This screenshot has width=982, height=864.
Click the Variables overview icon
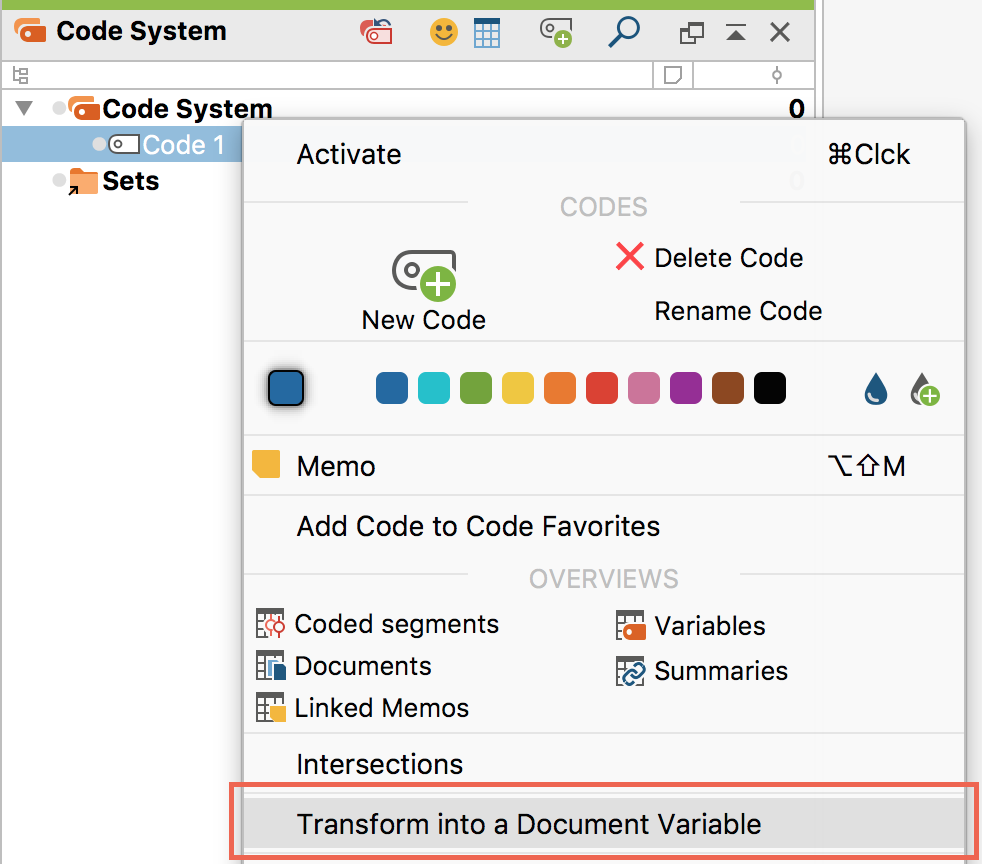coord(631,625)
